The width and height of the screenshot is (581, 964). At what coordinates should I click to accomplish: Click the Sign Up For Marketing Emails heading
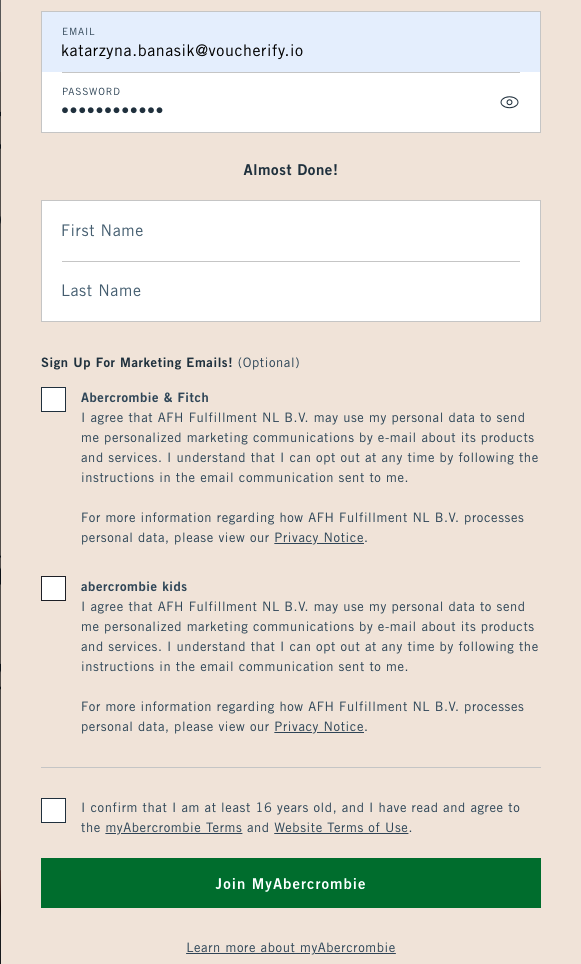pyautogui.click(x=136, y=363)
